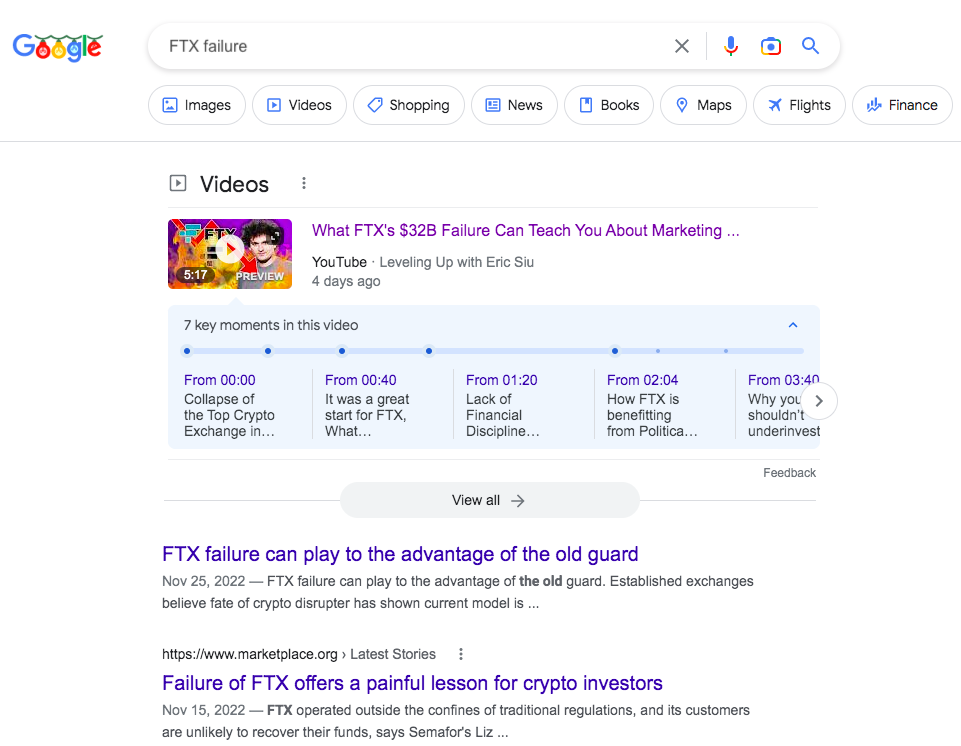
Task: Expand all videos with View all
Action: [489, 500]
